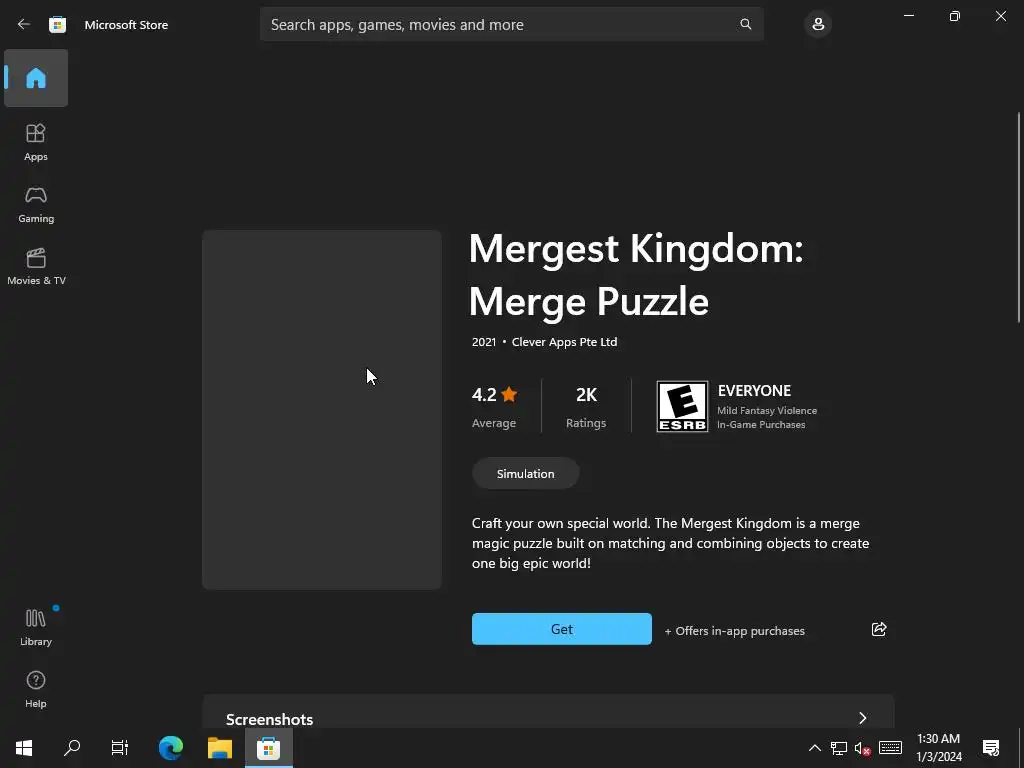Click the Mergest Kingdom: Merge Puzzle title
The image size is (1024, 768).
tap(635, 275)
